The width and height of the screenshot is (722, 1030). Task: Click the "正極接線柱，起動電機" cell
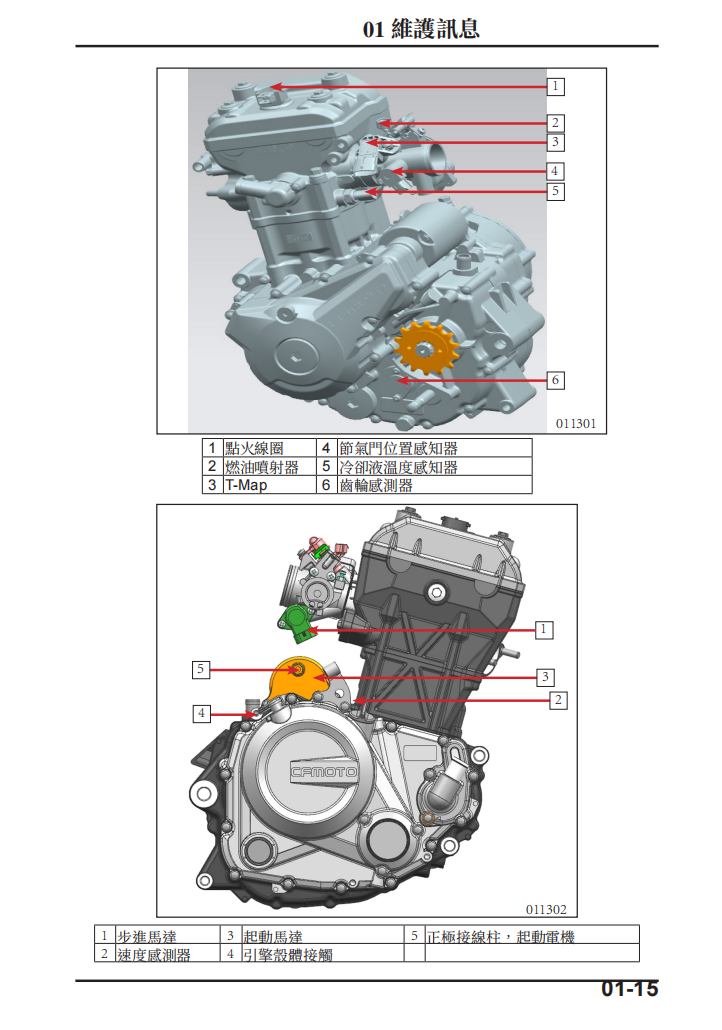coord(531,935)
